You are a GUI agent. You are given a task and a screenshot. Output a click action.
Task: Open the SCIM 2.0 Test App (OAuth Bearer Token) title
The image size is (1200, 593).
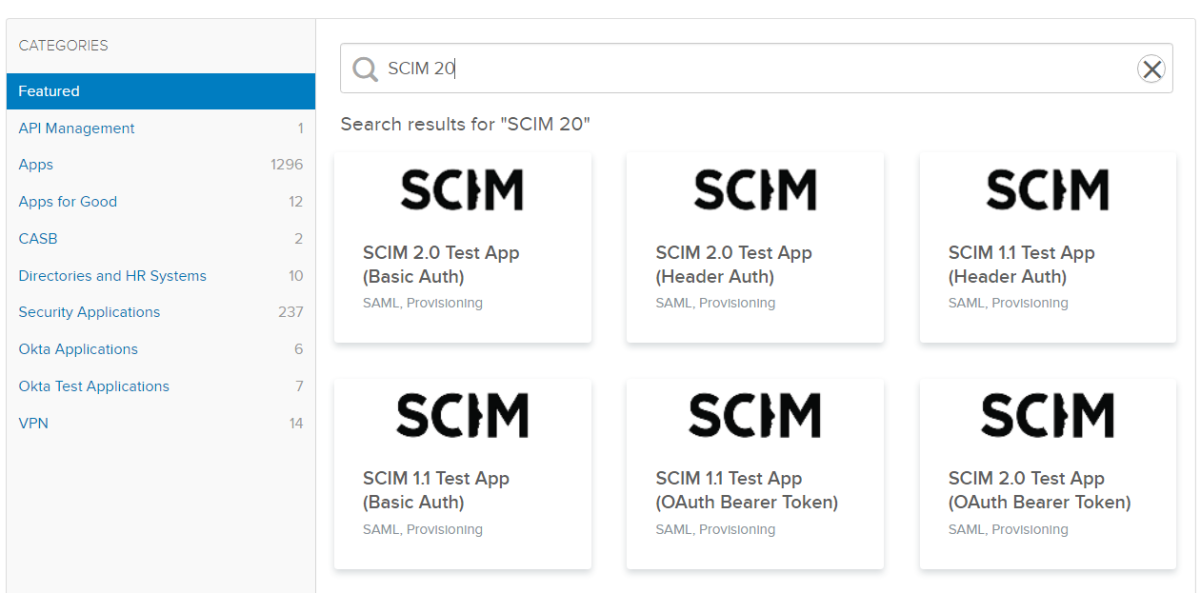1039,490
